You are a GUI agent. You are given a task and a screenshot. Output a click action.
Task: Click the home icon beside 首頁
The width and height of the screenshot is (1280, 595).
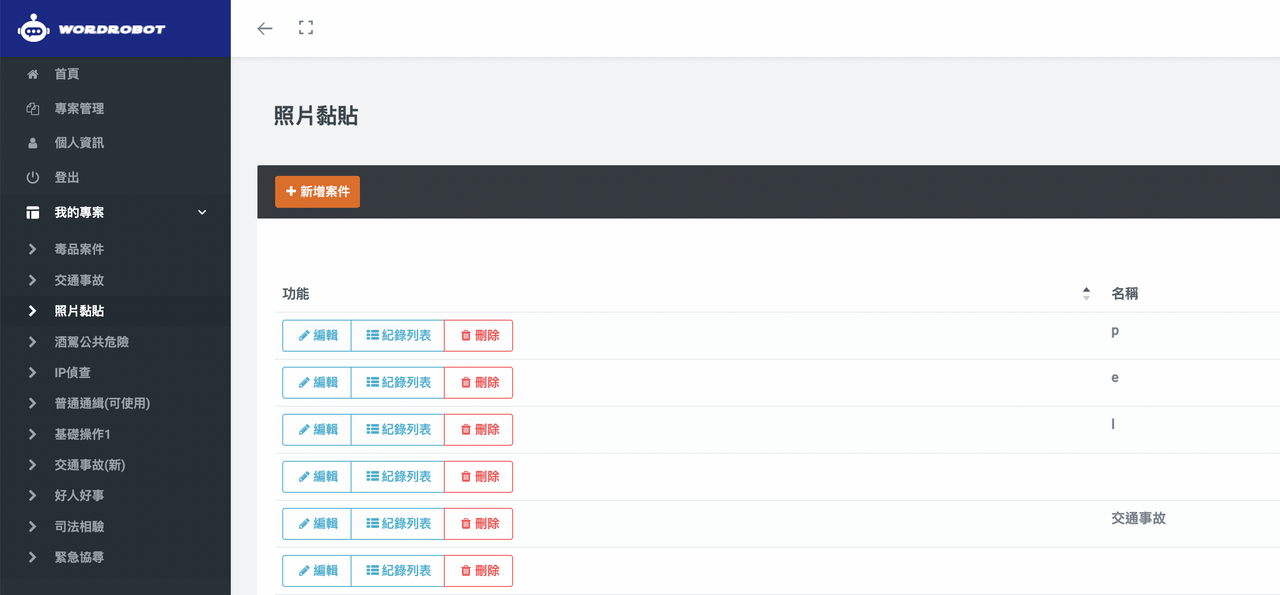coord(33,74)
